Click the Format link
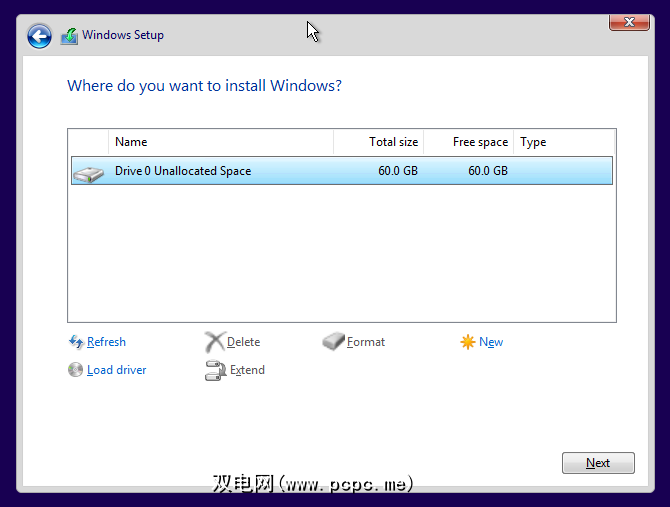The width and height of the screenshot is (670, 507). click(366, 342)
